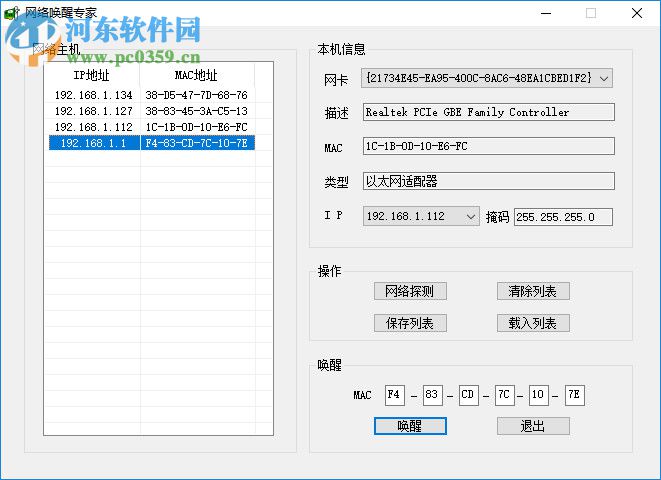Click list MAC cell 1C-1B-0D-10-E6-FC

click(x=196, y=127)
